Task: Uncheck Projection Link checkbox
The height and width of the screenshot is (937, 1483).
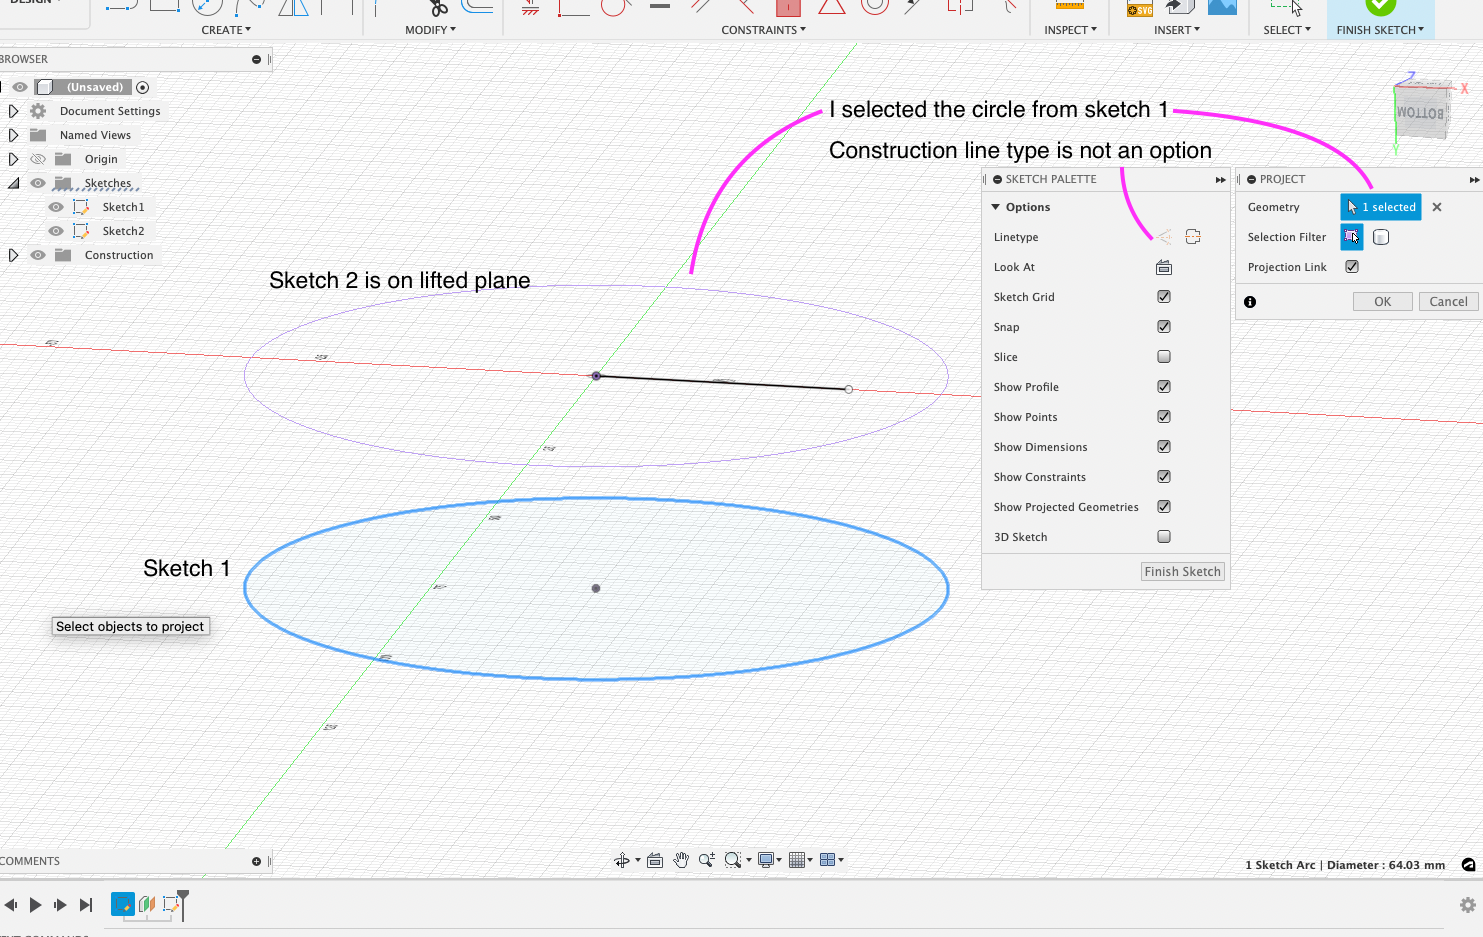Action: [x=1352, y=267]
